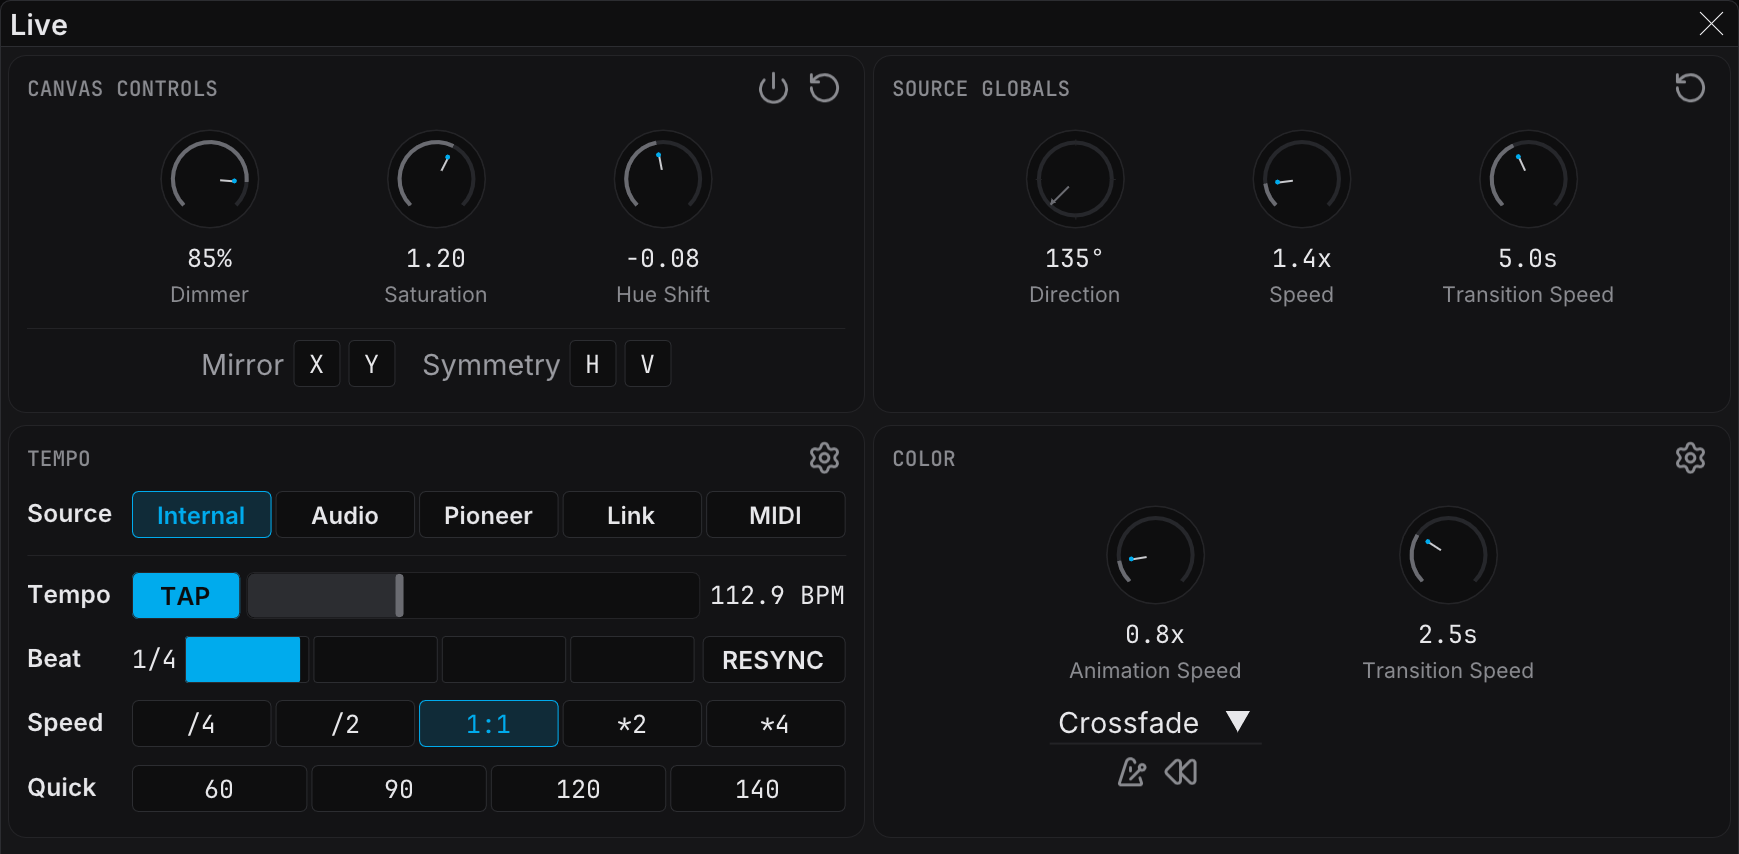Click the 1/4 beat counter text
Image resolution: width=1739 pixels, height=854 pixels.
[x=154, y=660]
